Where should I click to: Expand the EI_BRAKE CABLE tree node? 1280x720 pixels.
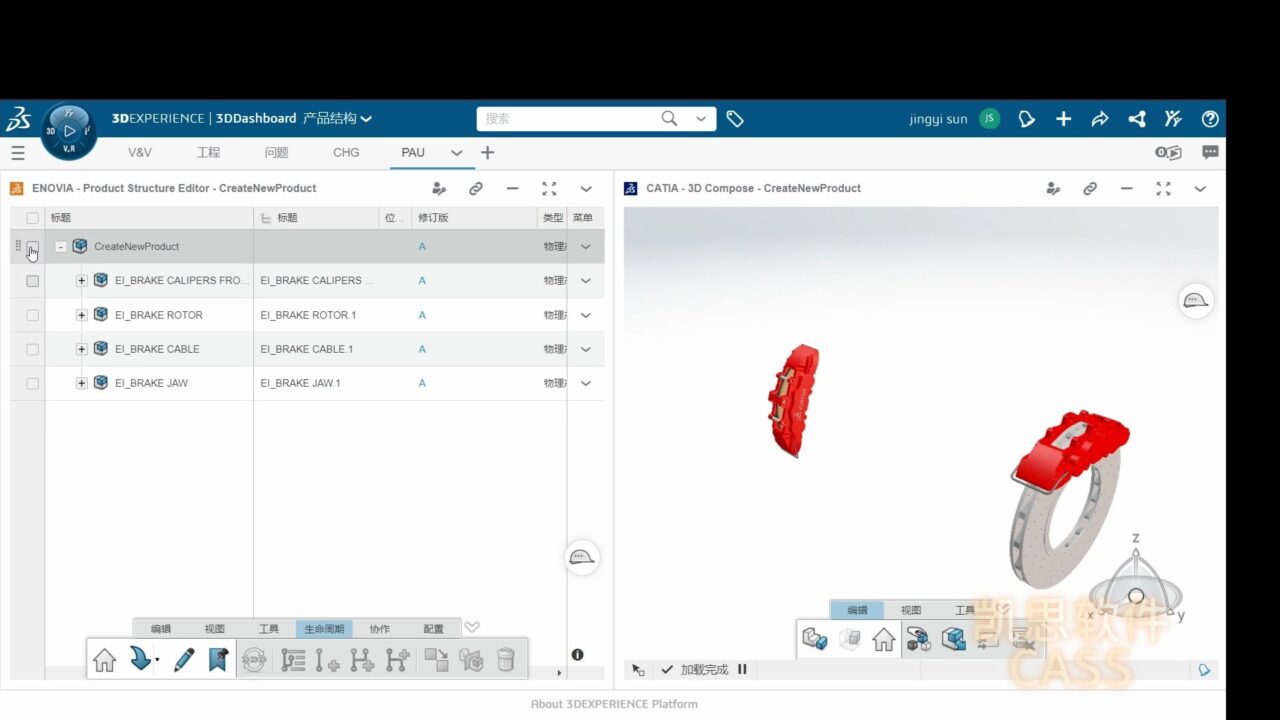click(82, 349)
